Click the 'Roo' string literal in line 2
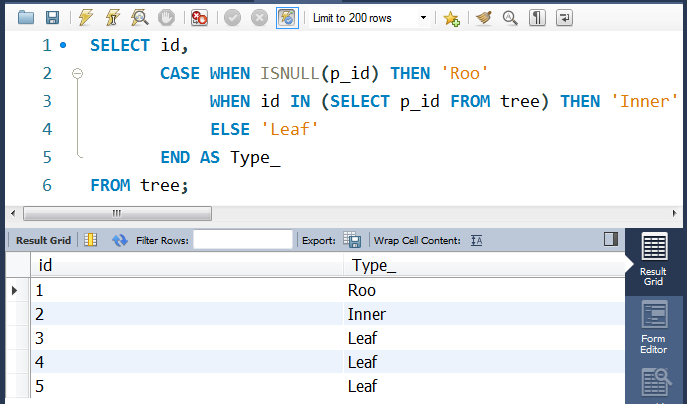Image resolution: width=687 pixels, height=404 pixels. point(465,73)
